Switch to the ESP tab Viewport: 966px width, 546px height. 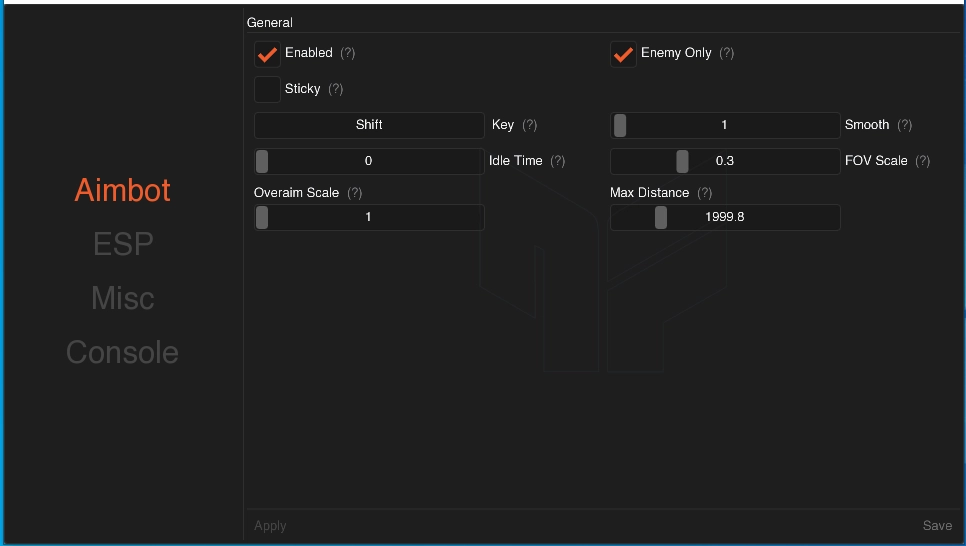click(122, 244)
